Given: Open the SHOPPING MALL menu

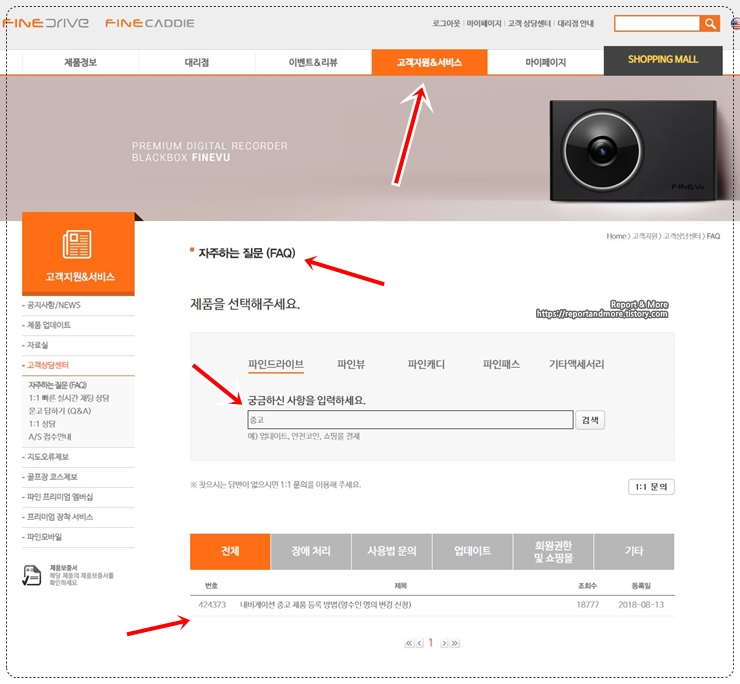Looking at the screenshot, I should click(663, 60).
